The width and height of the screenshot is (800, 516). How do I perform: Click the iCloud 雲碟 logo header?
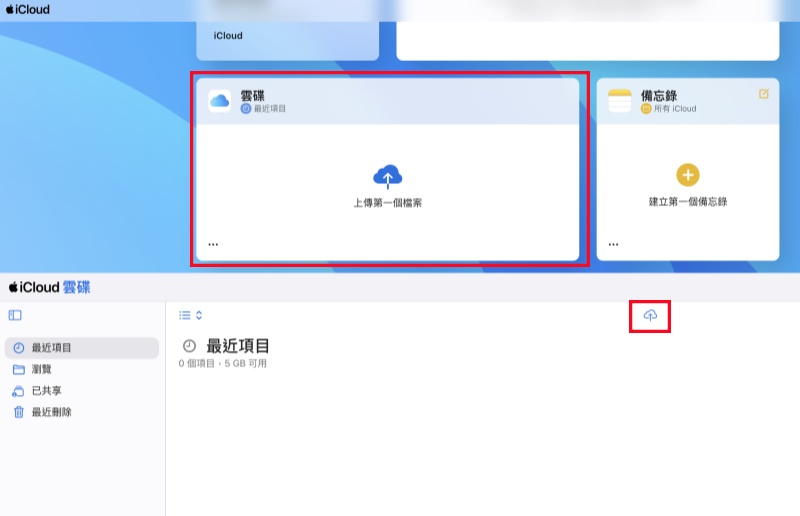click(x=49, y=287)
